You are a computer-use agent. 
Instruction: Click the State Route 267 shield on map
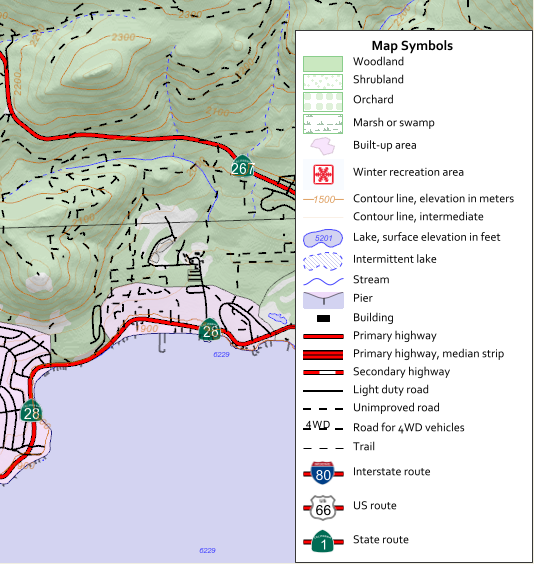(243, 166)
